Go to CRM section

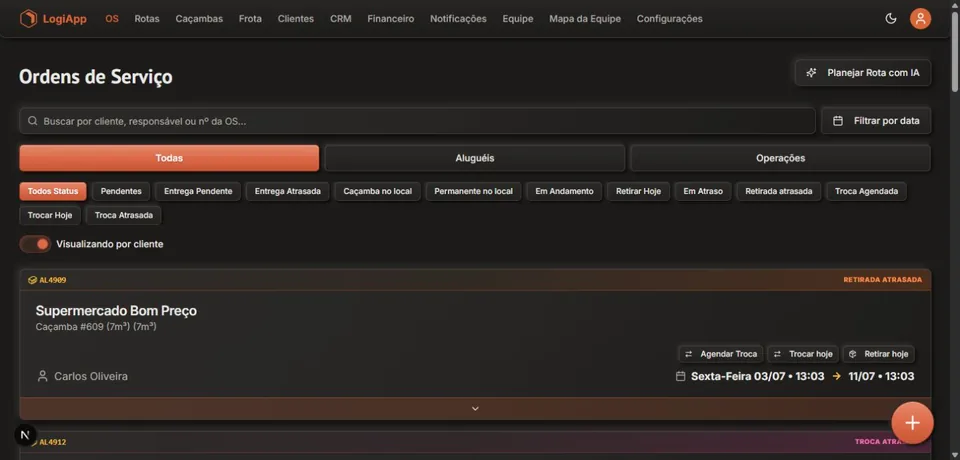(x=340, y=18)
